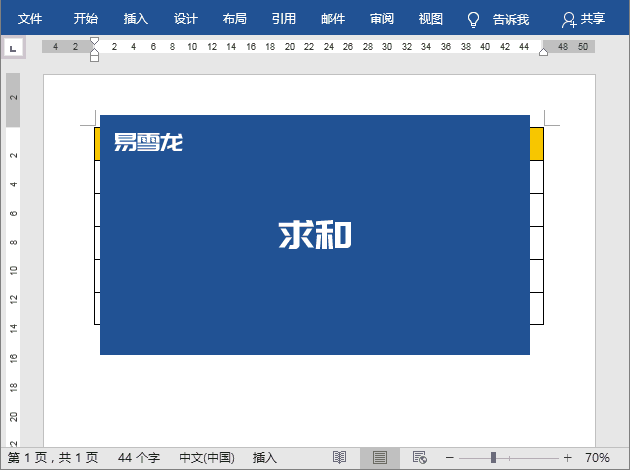
Task: Click the 易雪龙 logo text
Action: coord(148,142)
